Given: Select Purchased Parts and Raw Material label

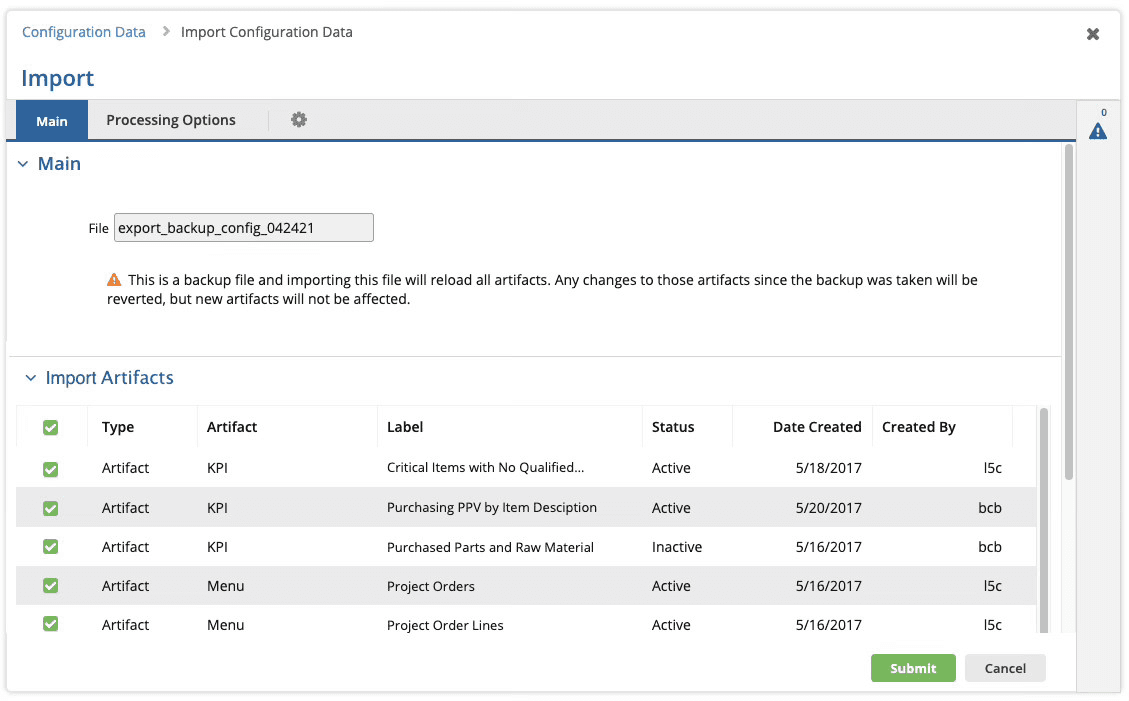Looking at the screenshot, I should click(x=490, y=547).
